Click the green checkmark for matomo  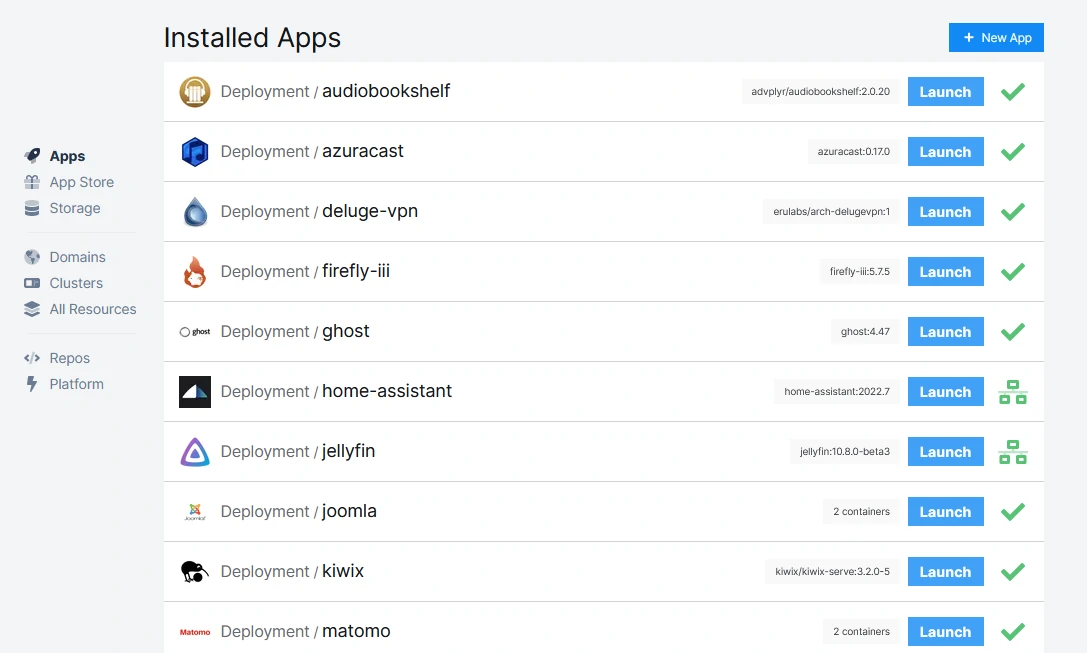tap(1013, 632)
